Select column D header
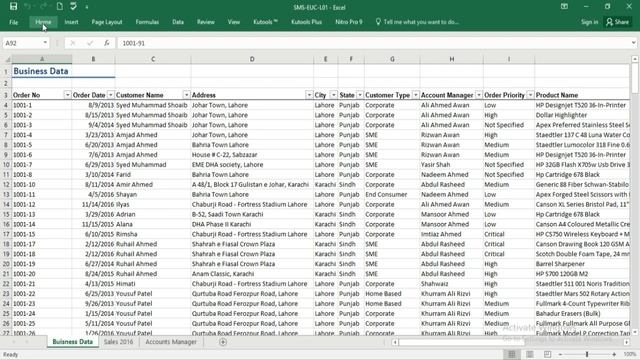 (252, 59)
